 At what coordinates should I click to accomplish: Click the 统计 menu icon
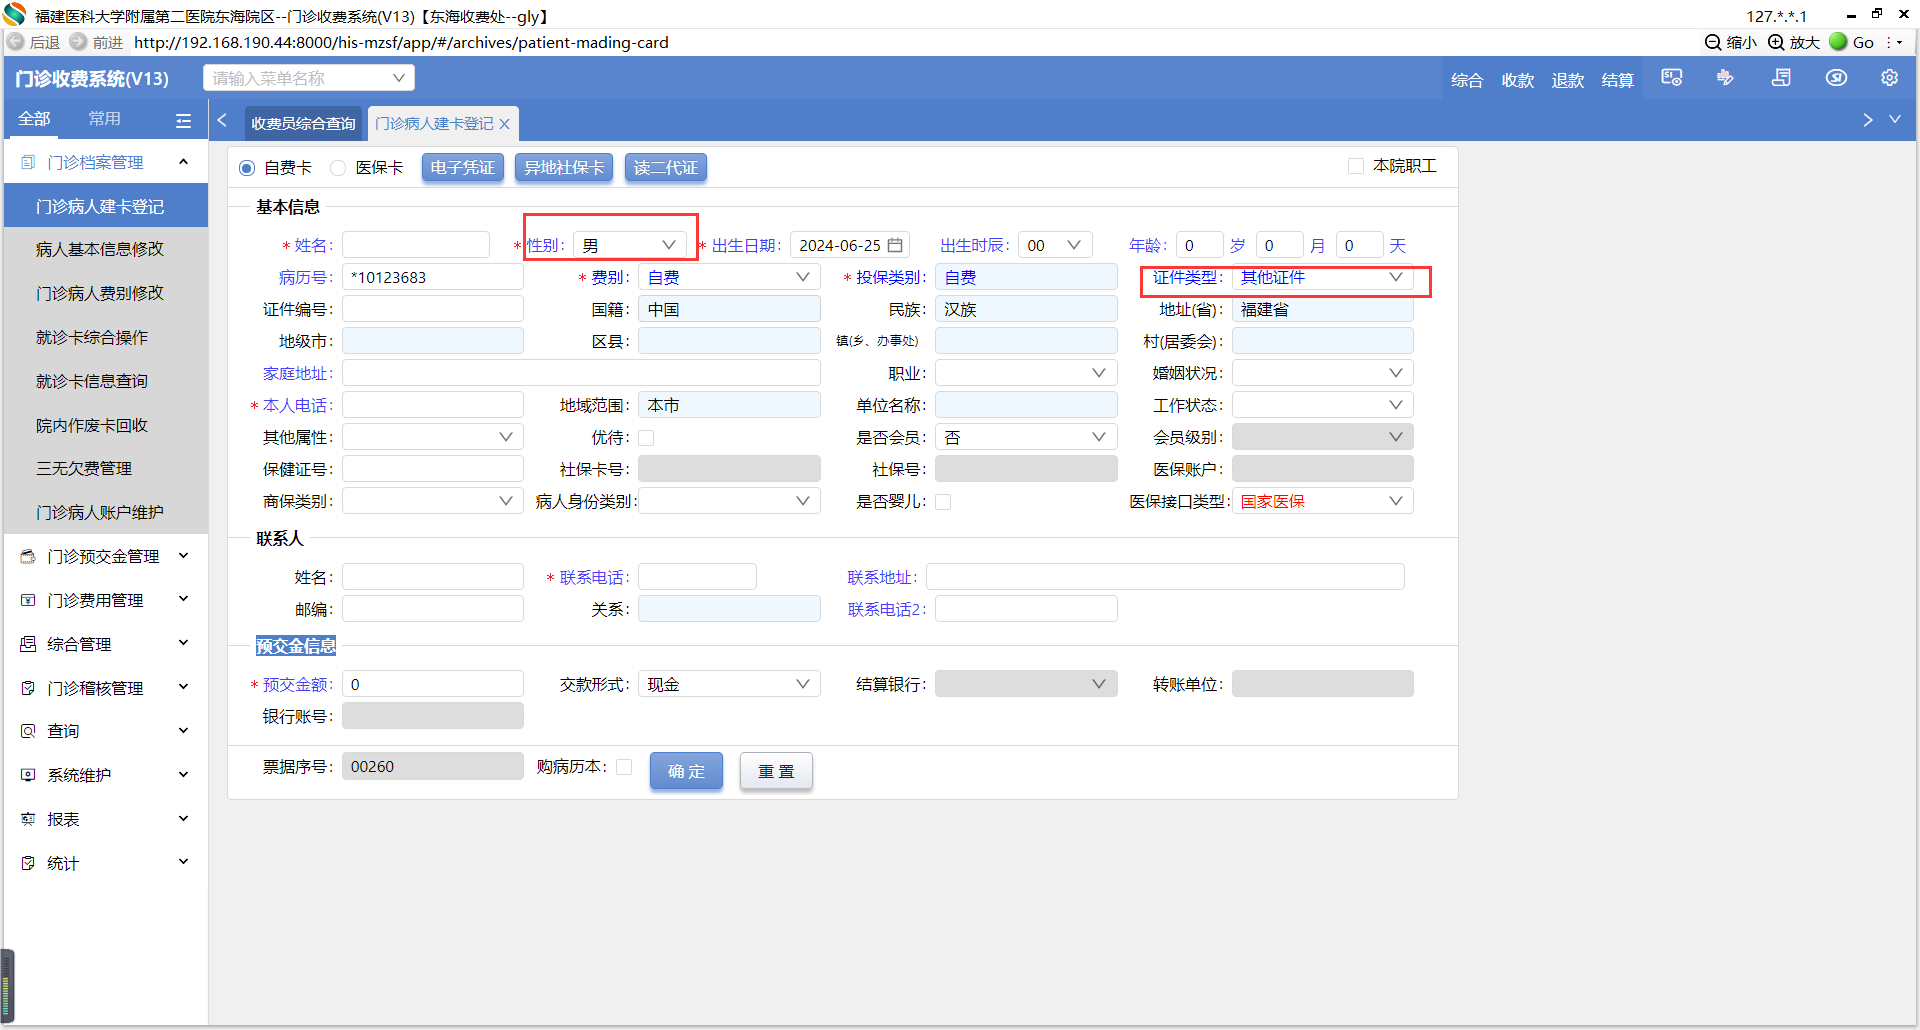coord(28,863)
